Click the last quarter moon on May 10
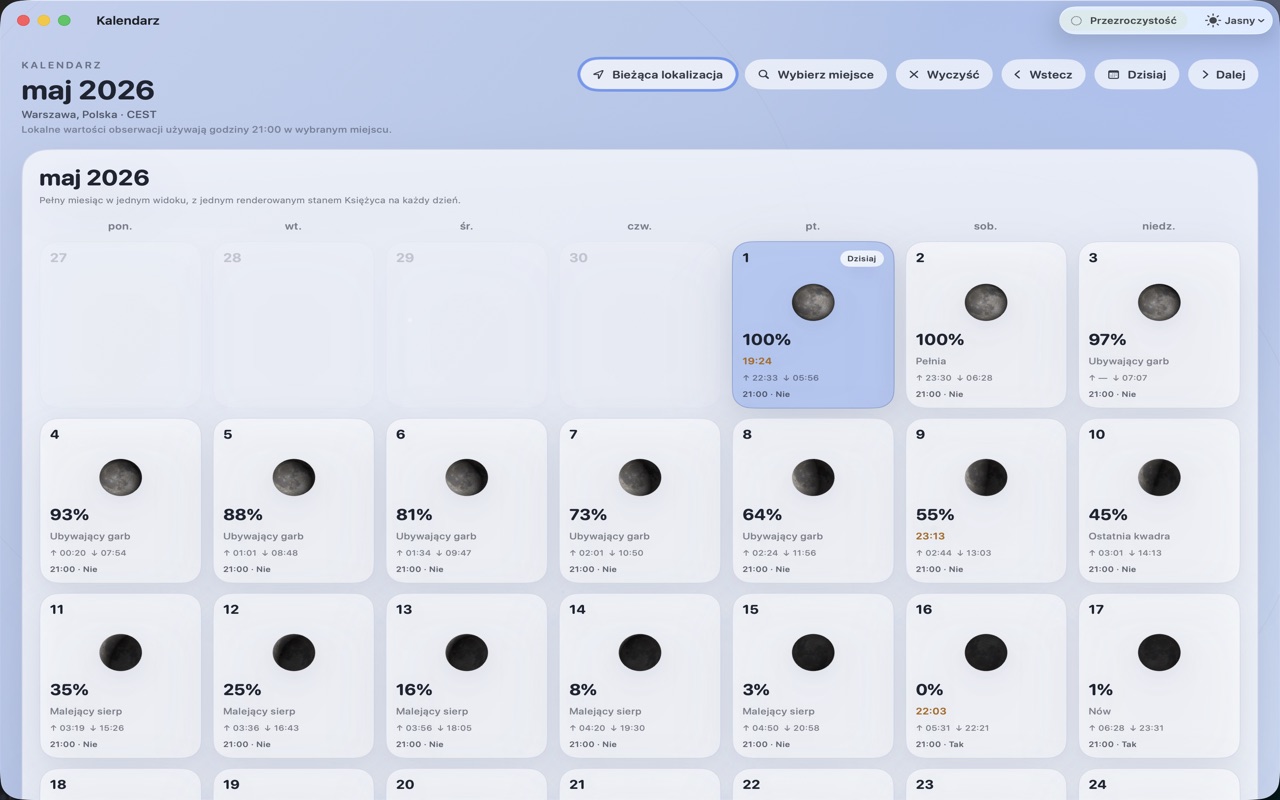 1159,477
